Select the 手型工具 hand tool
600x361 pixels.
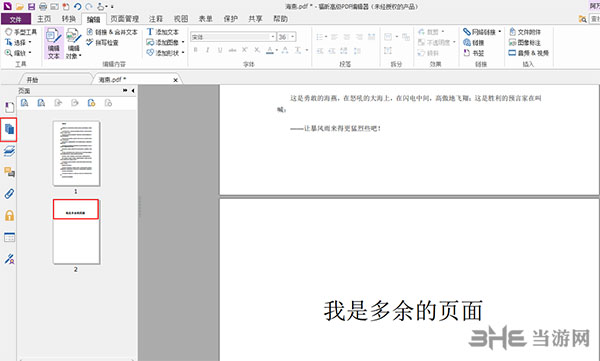[x=21, y=32]
